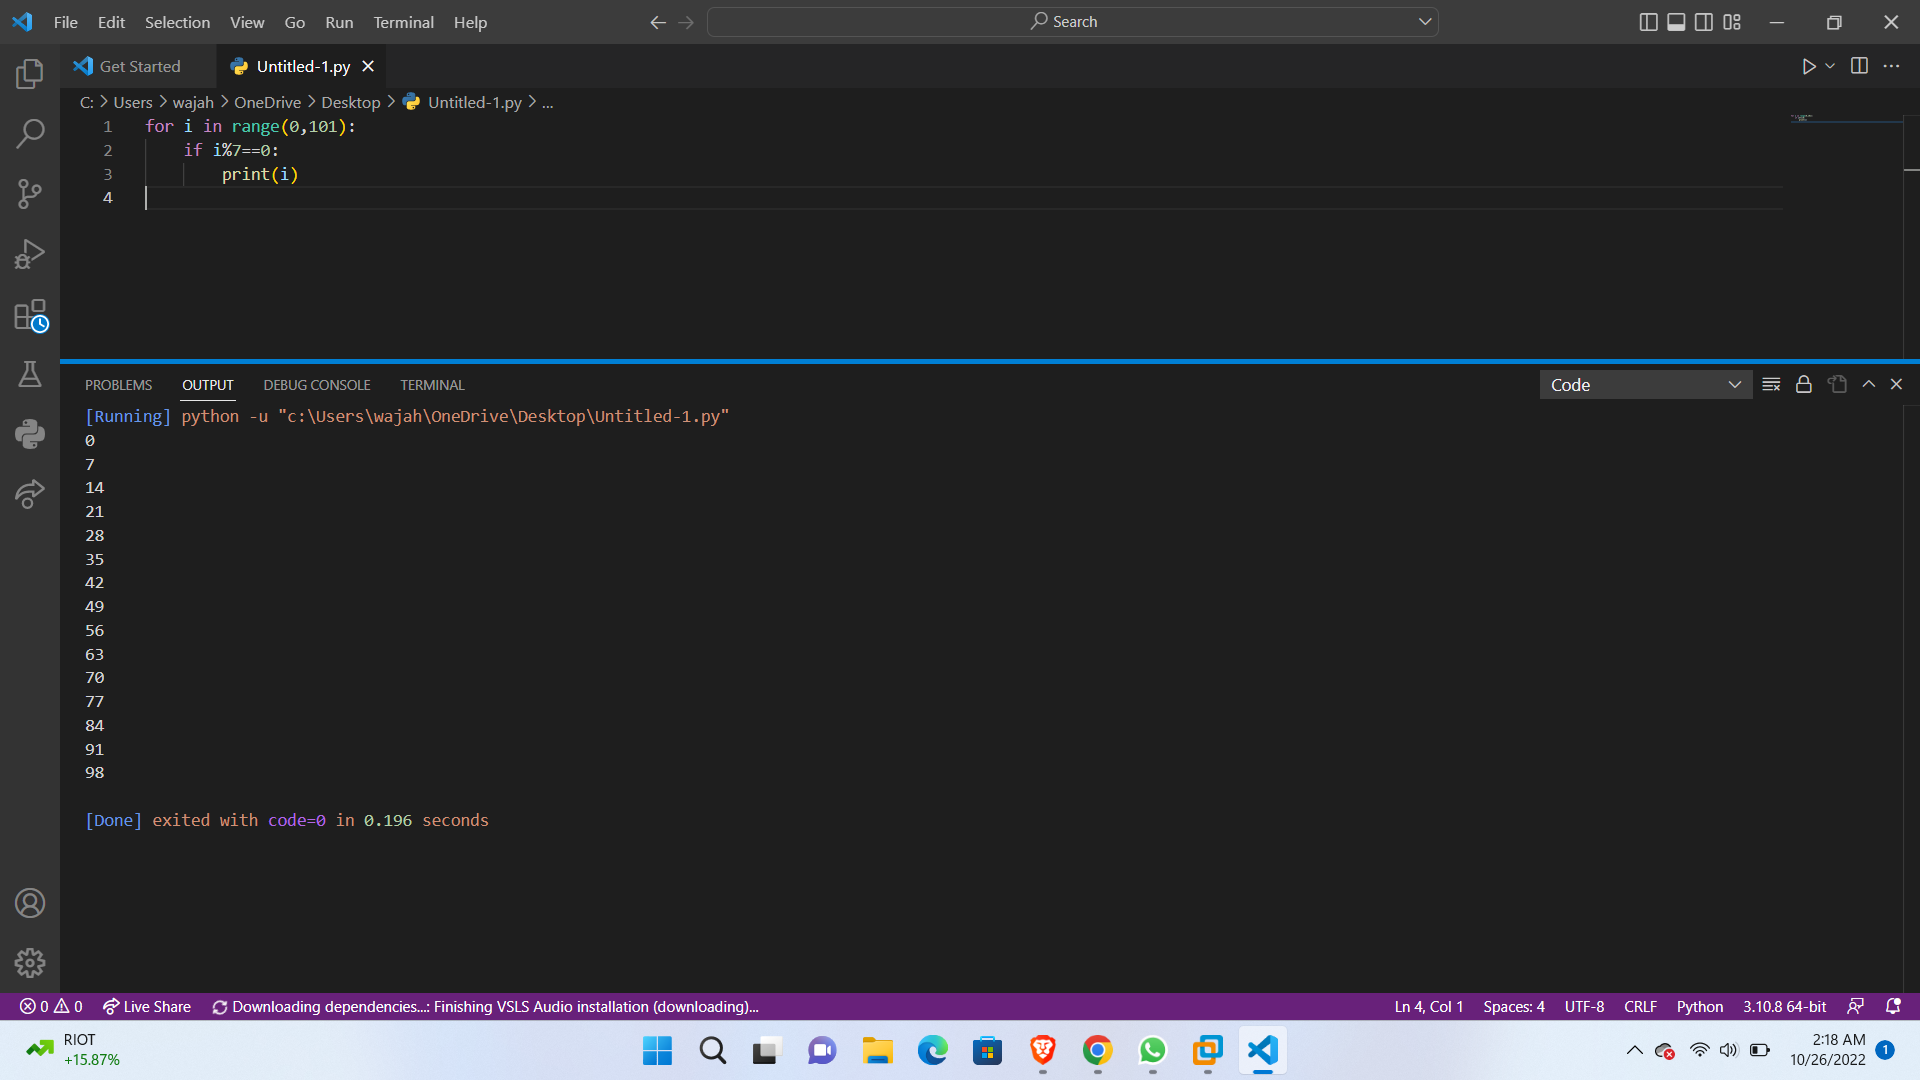This screenshot has width=1920, height=1080.
Task: Toggle the bottom panel layout button
Action: pyautogui.click(x=1676, y=22)
